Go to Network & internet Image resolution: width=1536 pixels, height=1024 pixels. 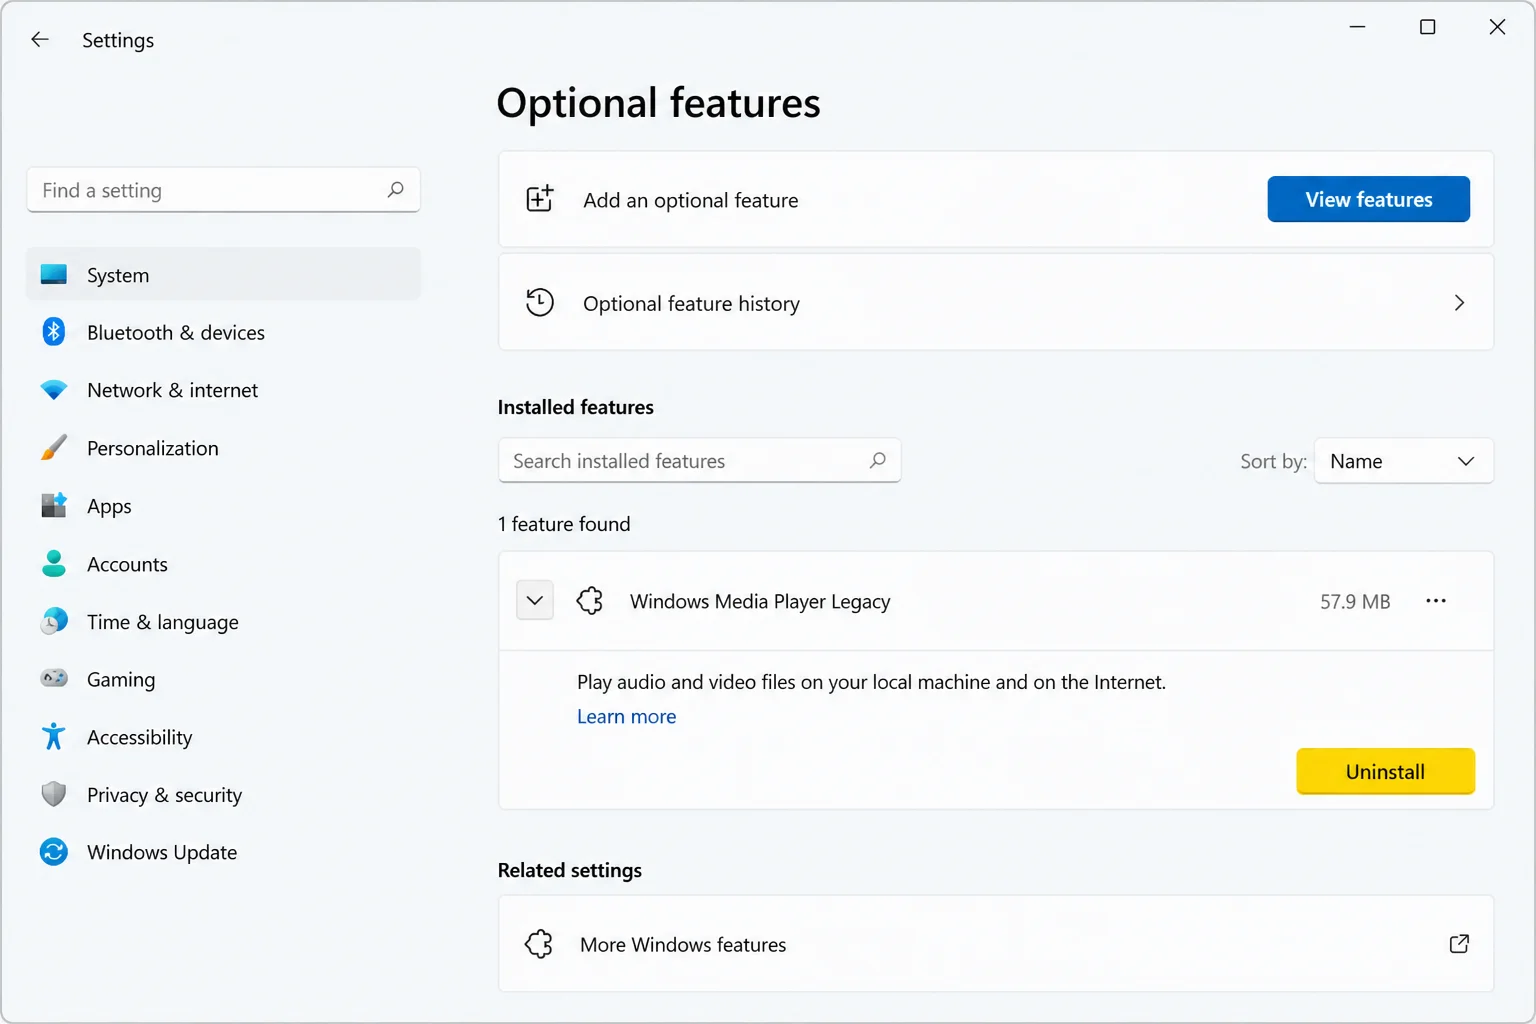pyautogui.click(x=223, y=390)
